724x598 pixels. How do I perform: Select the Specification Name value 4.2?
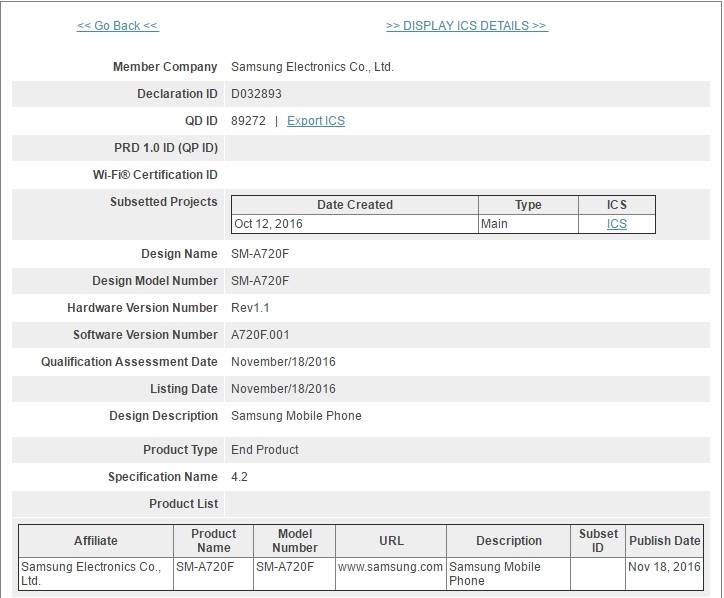[x=239, y=477]
